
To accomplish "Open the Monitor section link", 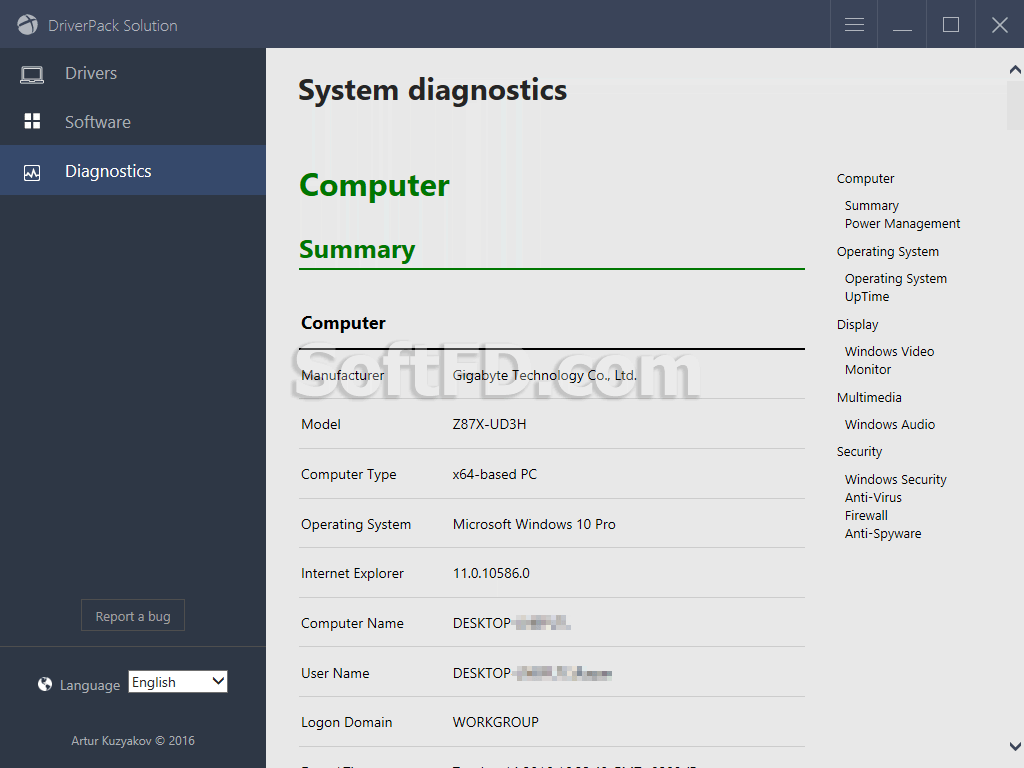I will tap(867, 370).
